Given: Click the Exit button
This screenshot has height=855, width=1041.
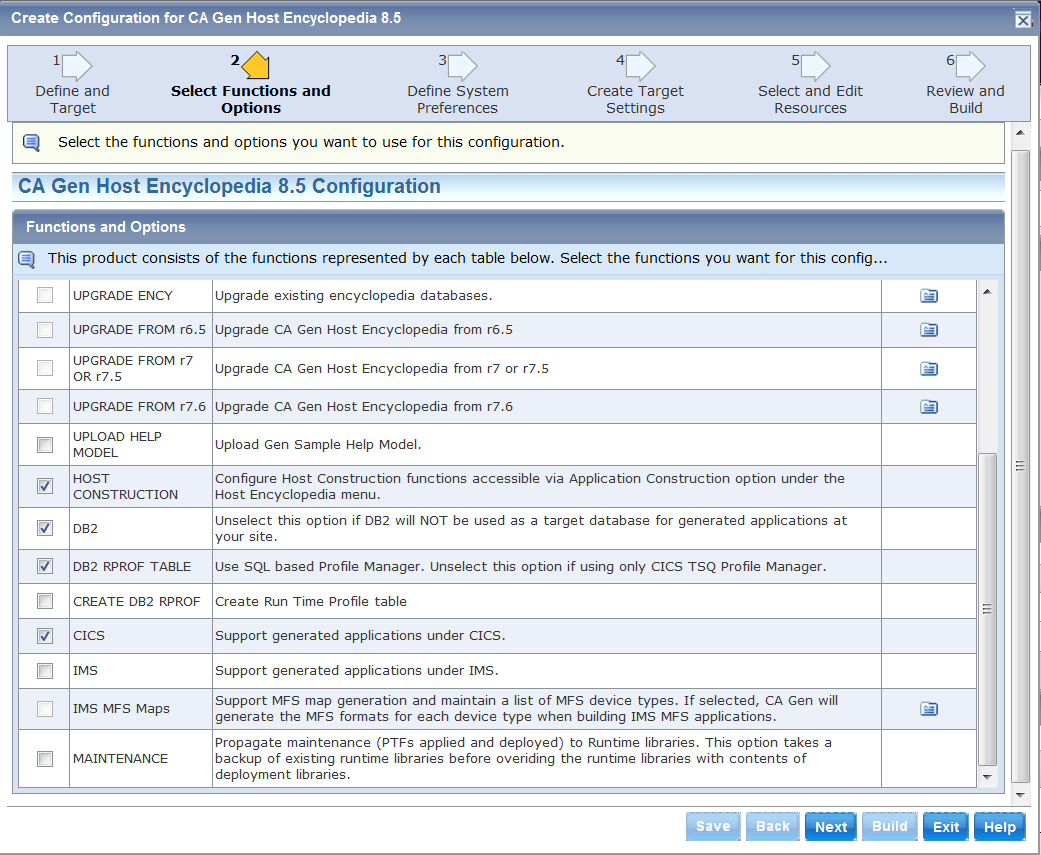Looking at the screenshot, I should tap(946, 827).
